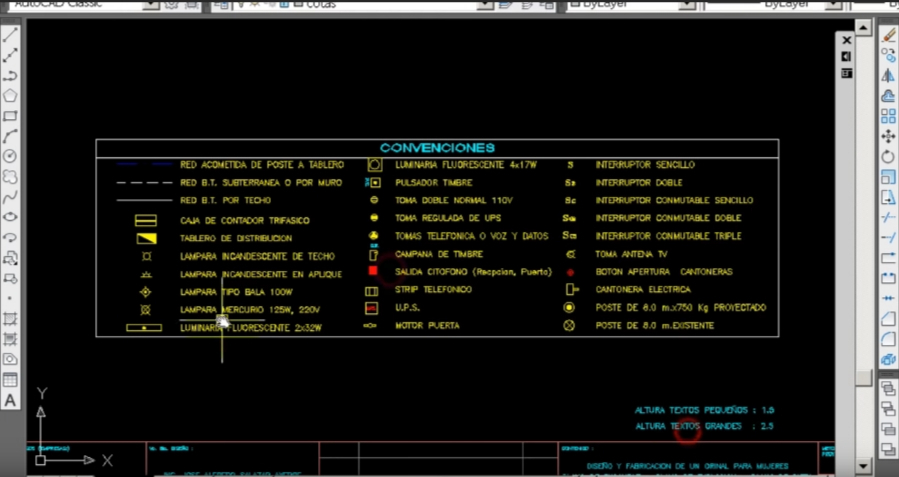Select the Mirror tool
The width and height of the screenshot is (899, 477).
[888, 75]
